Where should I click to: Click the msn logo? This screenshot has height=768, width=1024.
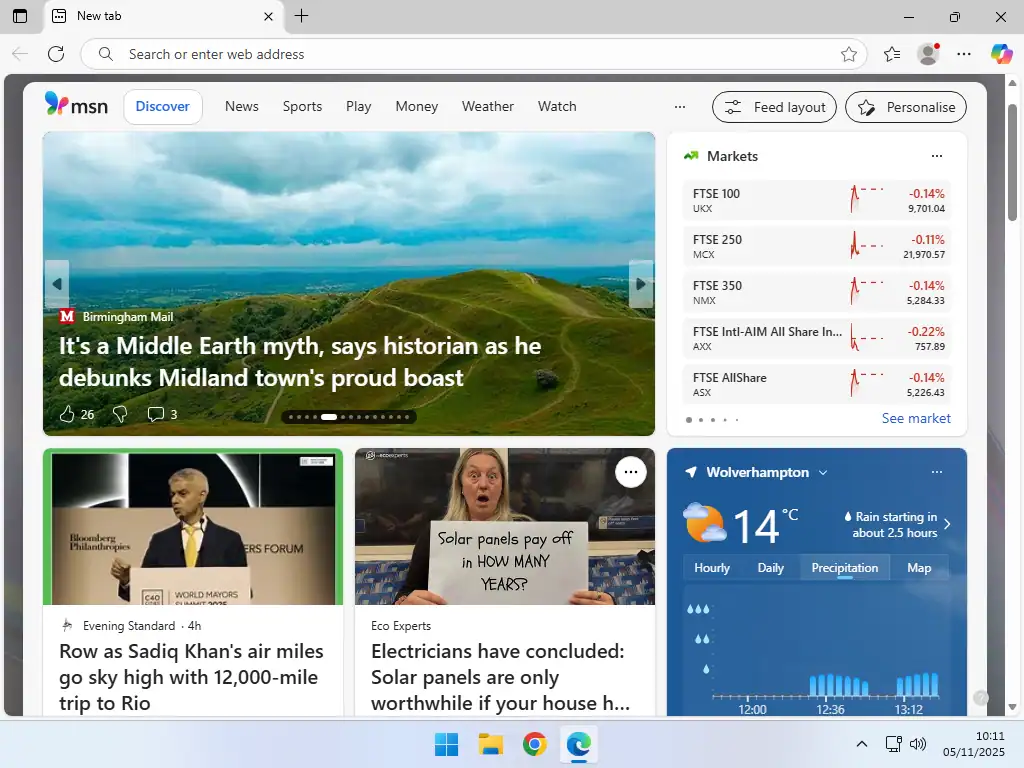point(76,105)
